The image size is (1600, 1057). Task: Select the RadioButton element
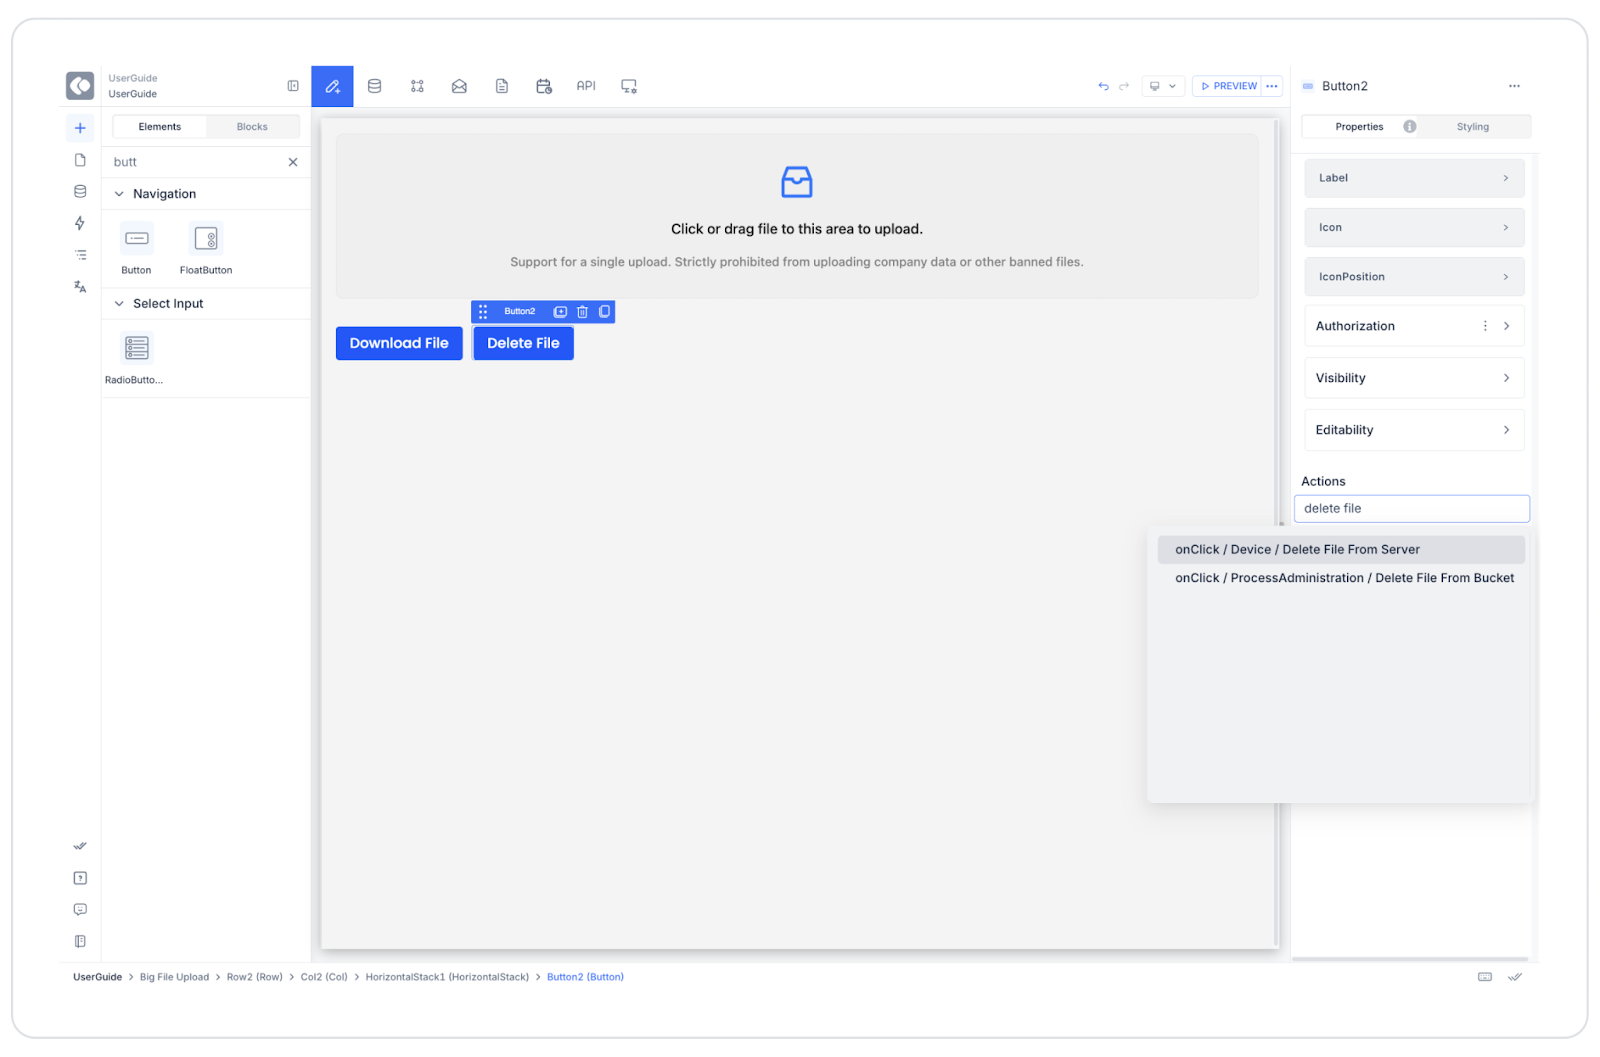tap(136, 358)
